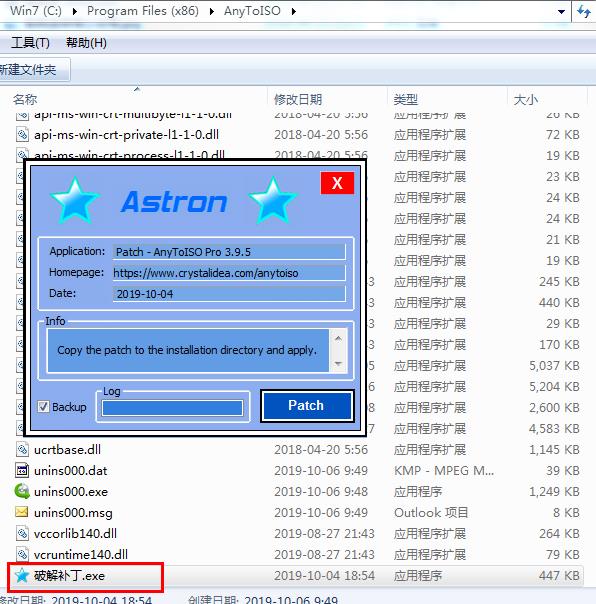Click the file name 破解补丁.exe
This screenshot has width=596, height=604.
[69, 575]
